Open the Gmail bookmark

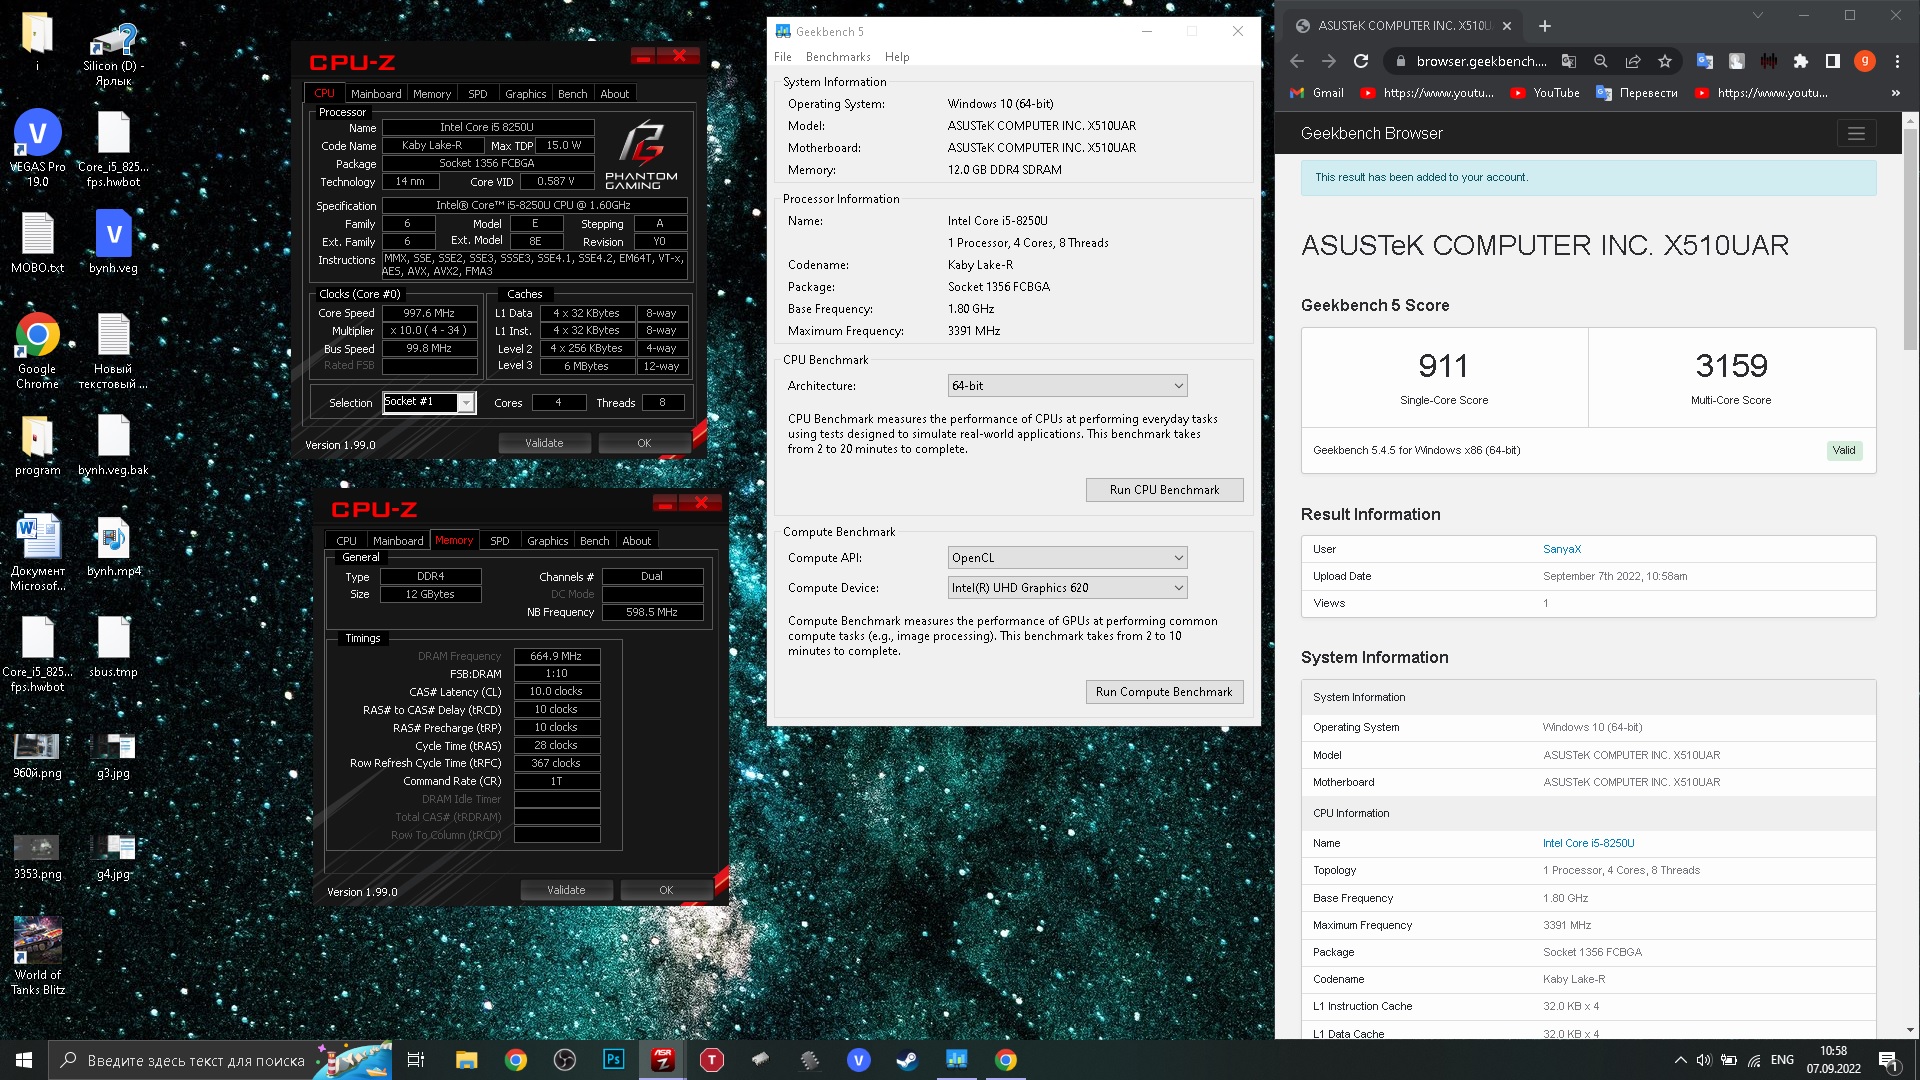point(1317,93)
